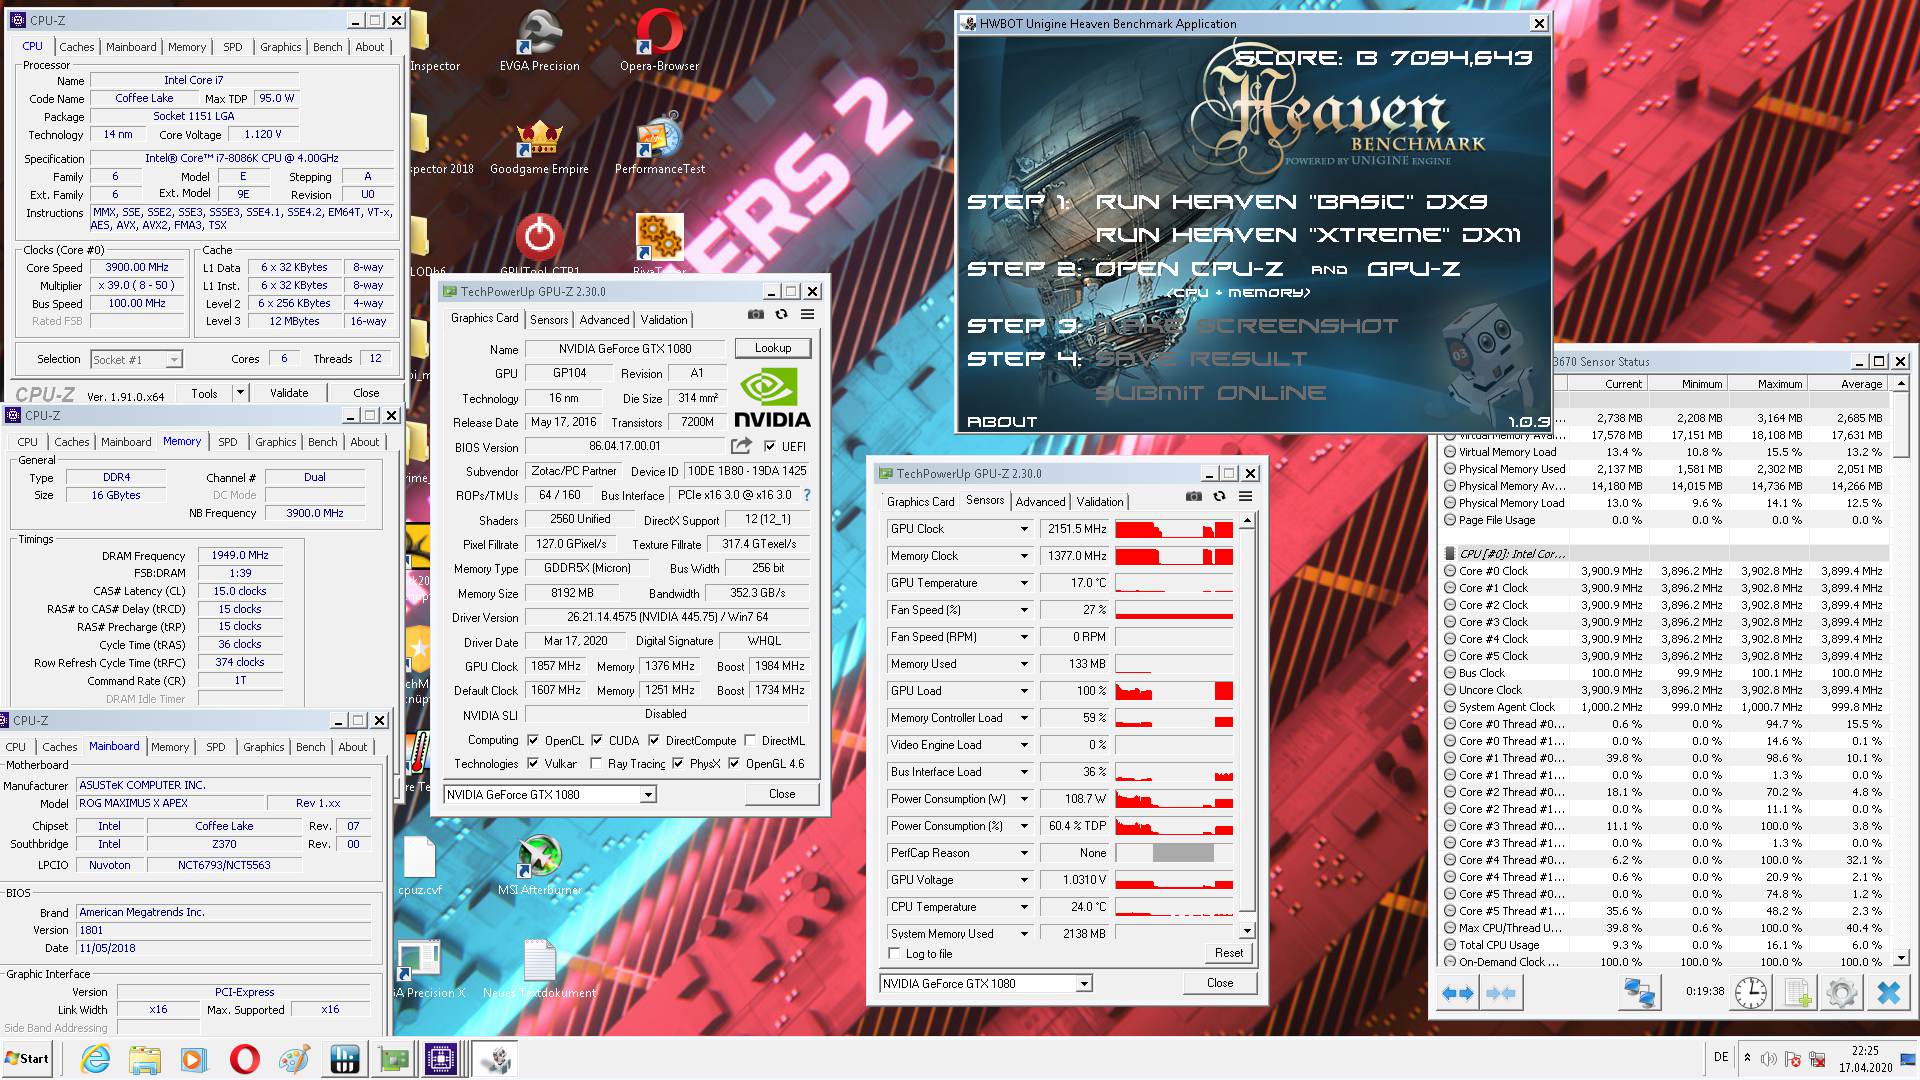Click the blue X close icon in HWiNFO toolbar

click(1888, 993)
